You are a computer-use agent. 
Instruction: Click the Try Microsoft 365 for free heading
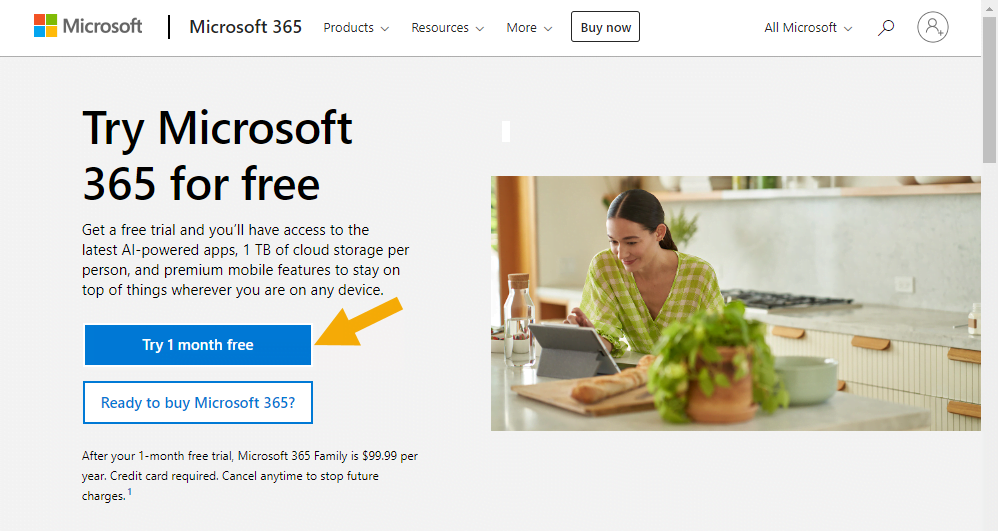click(x=217, y=155)
